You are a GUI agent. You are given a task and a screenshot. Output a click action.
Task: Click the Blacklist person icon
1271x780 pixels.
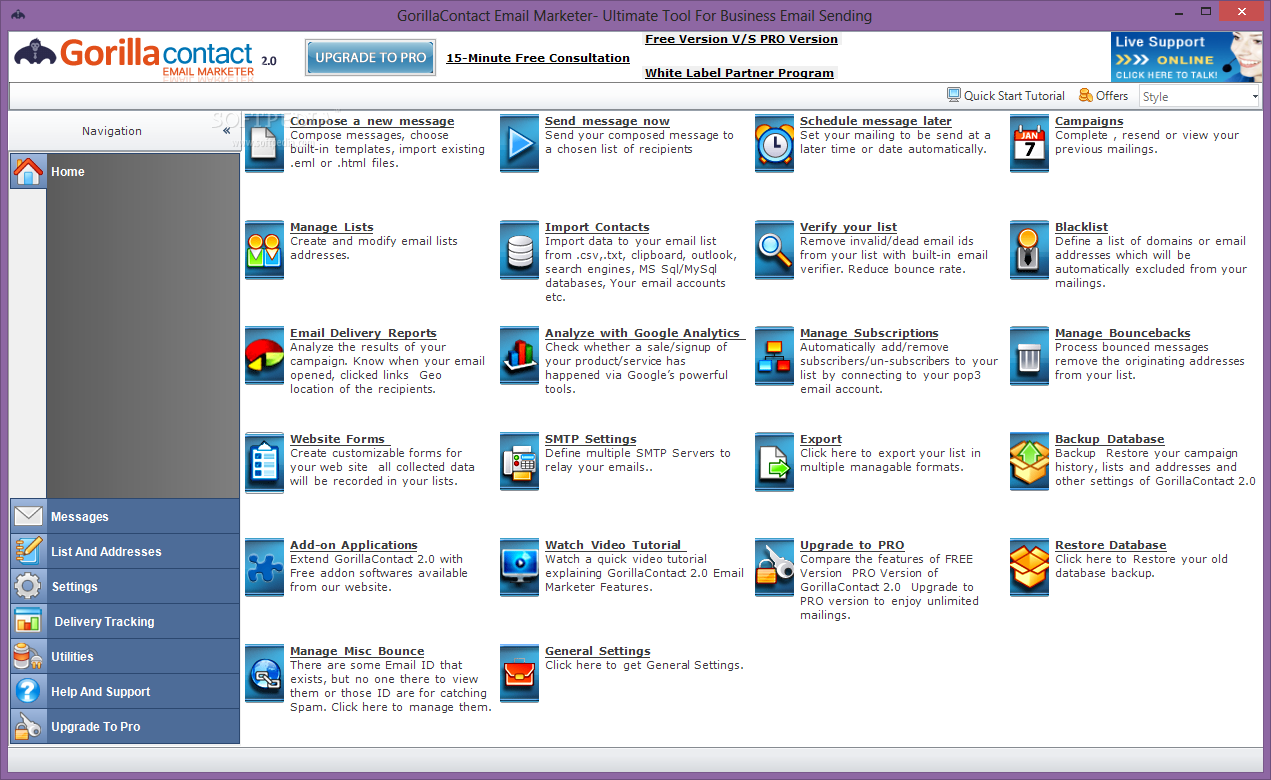(1030, 250)
